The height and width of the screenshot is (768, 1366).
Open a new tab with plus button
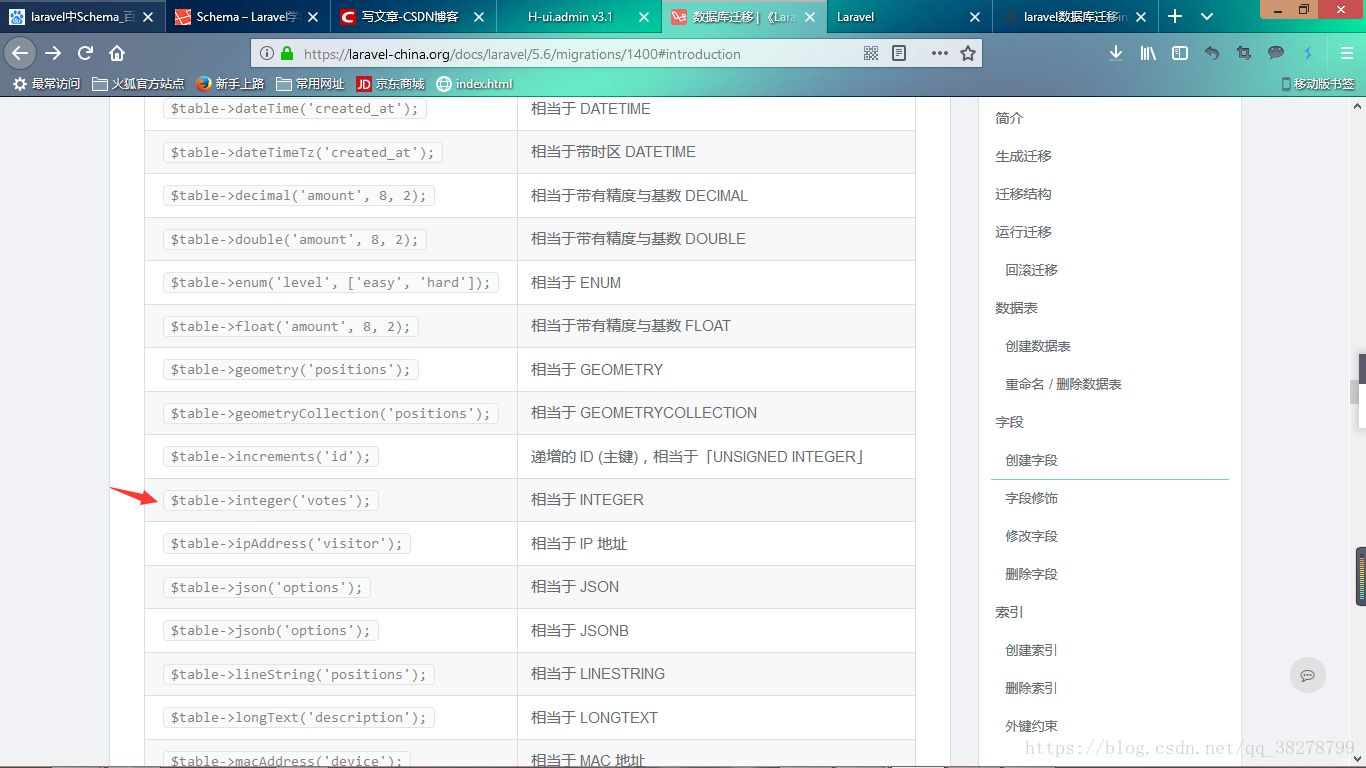[x=1175, y=16]
